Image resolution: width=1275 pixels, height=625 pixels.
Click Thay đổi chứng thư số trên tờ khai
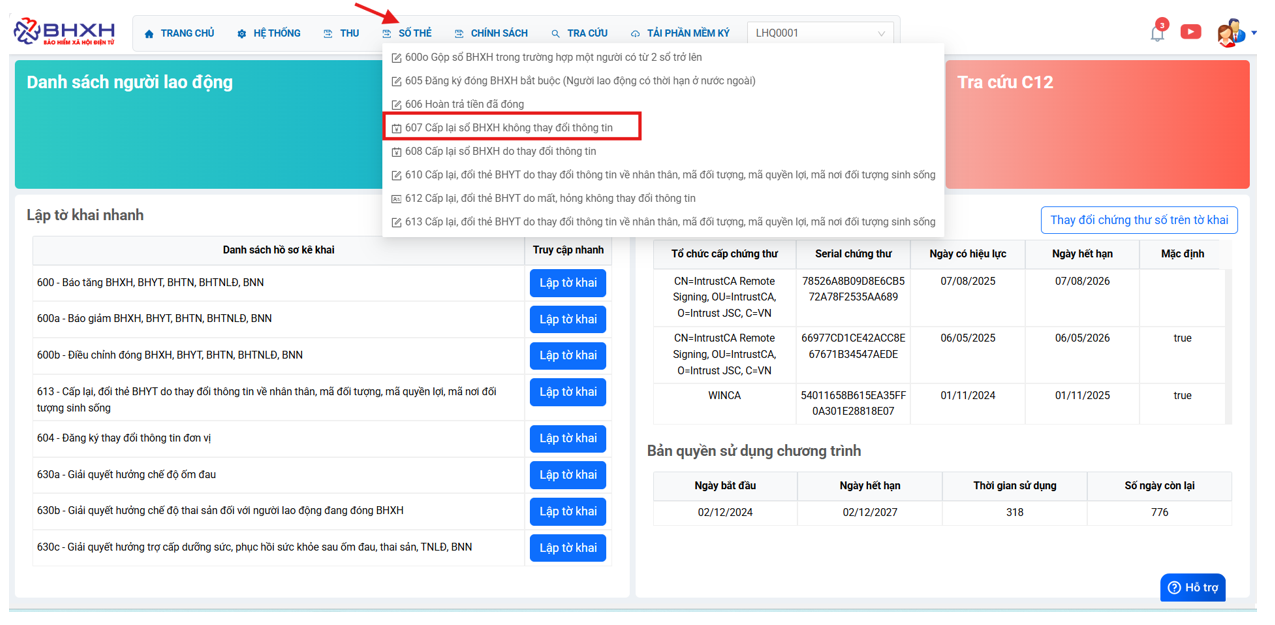pos(1138,220)
